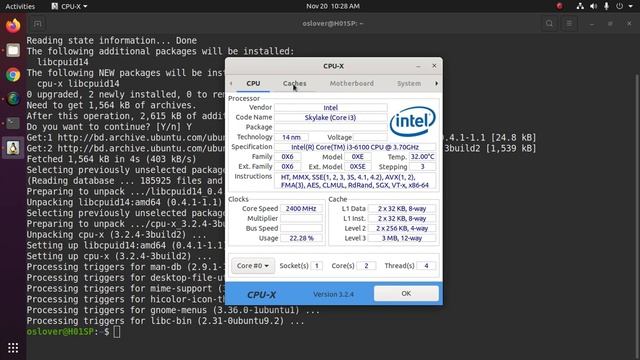Open the Core #0 dropdown
The image size is (640, 360).
(253, 266)
